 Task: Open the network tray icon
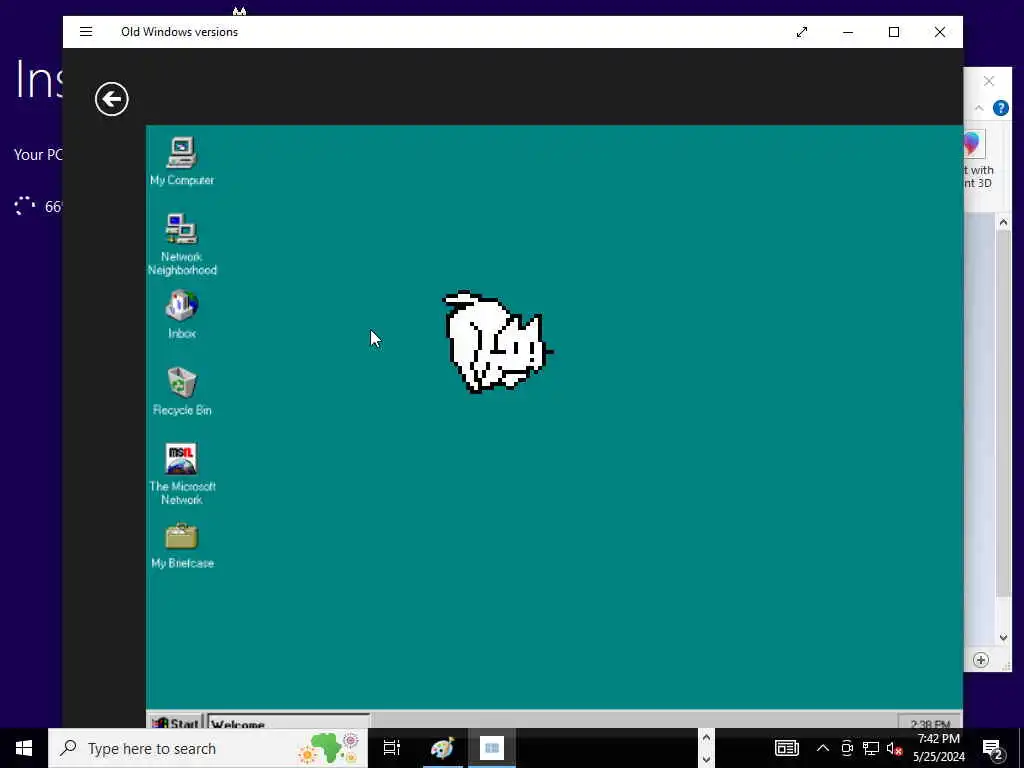(x=871, y=748)
